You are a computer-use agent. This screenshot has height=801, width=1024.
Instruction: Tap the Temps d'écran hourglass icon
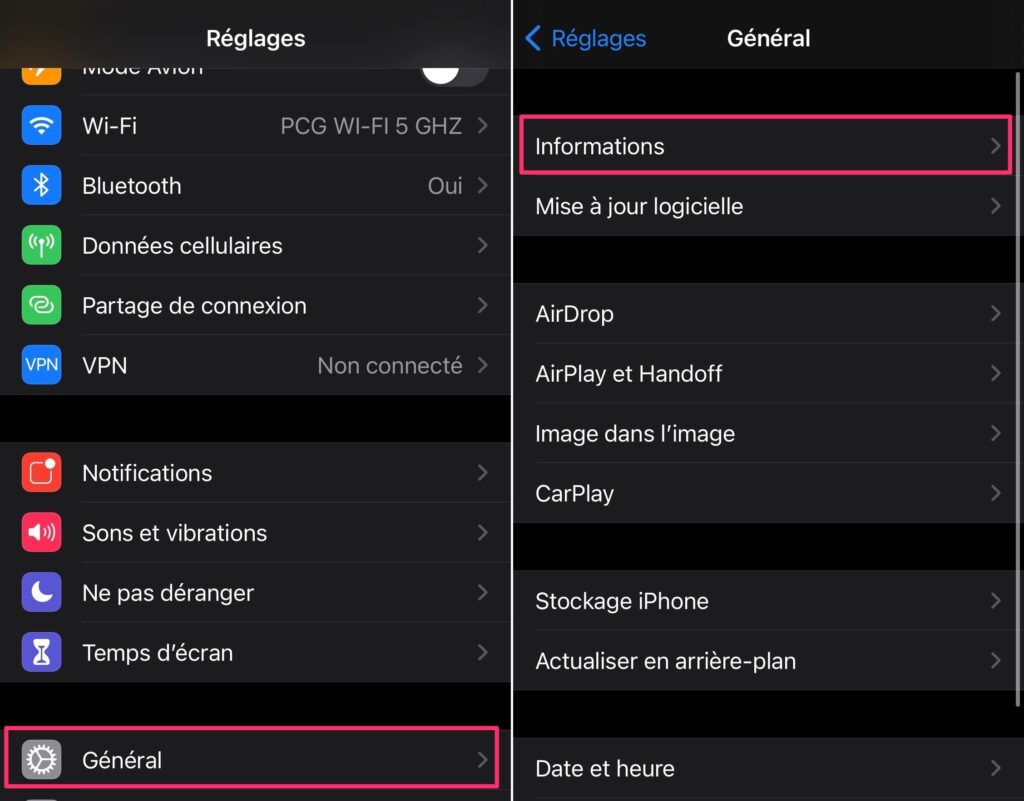click(41, 653)
